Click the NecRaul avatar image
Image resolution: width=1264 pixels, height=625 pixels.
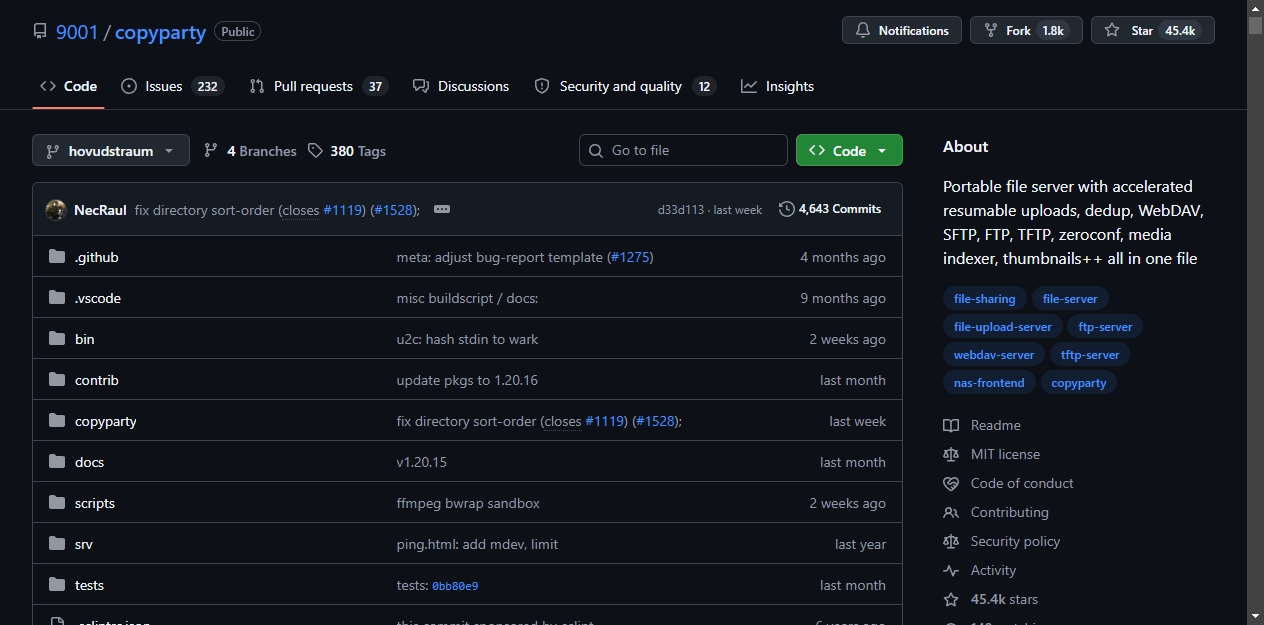pos(56,210)
